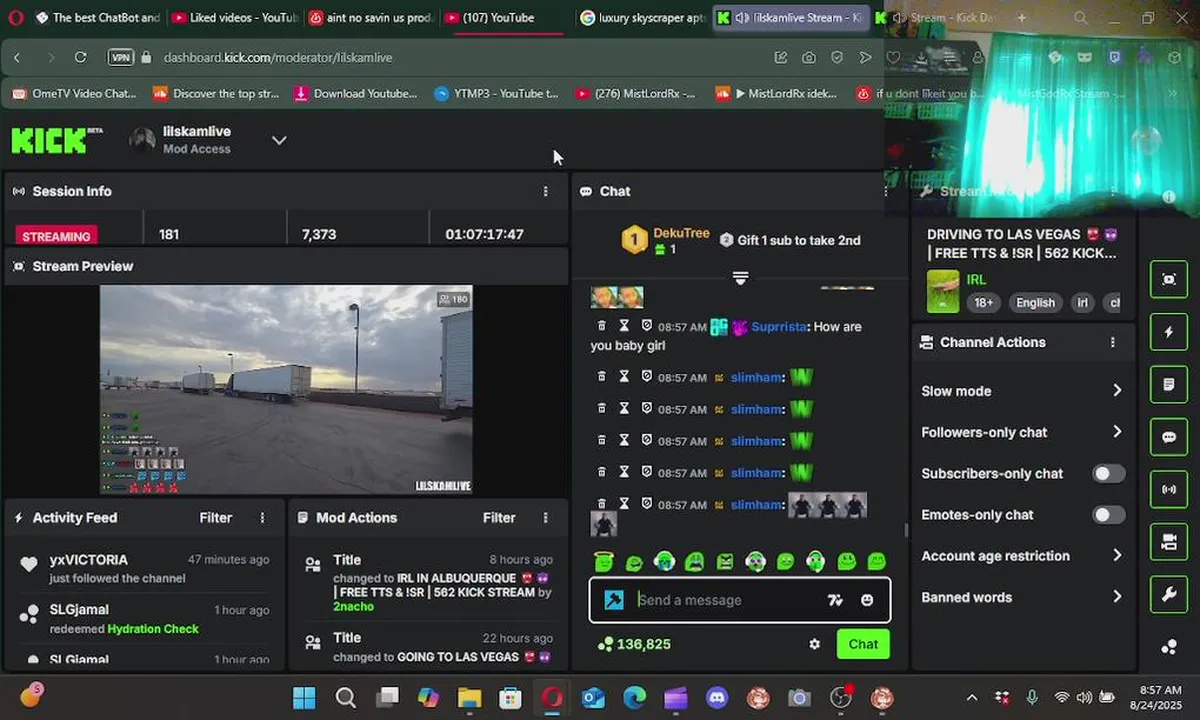Click the lightning bolt sidebar icon
This screenshot has height=720, width=1200.
(1169, 332)
